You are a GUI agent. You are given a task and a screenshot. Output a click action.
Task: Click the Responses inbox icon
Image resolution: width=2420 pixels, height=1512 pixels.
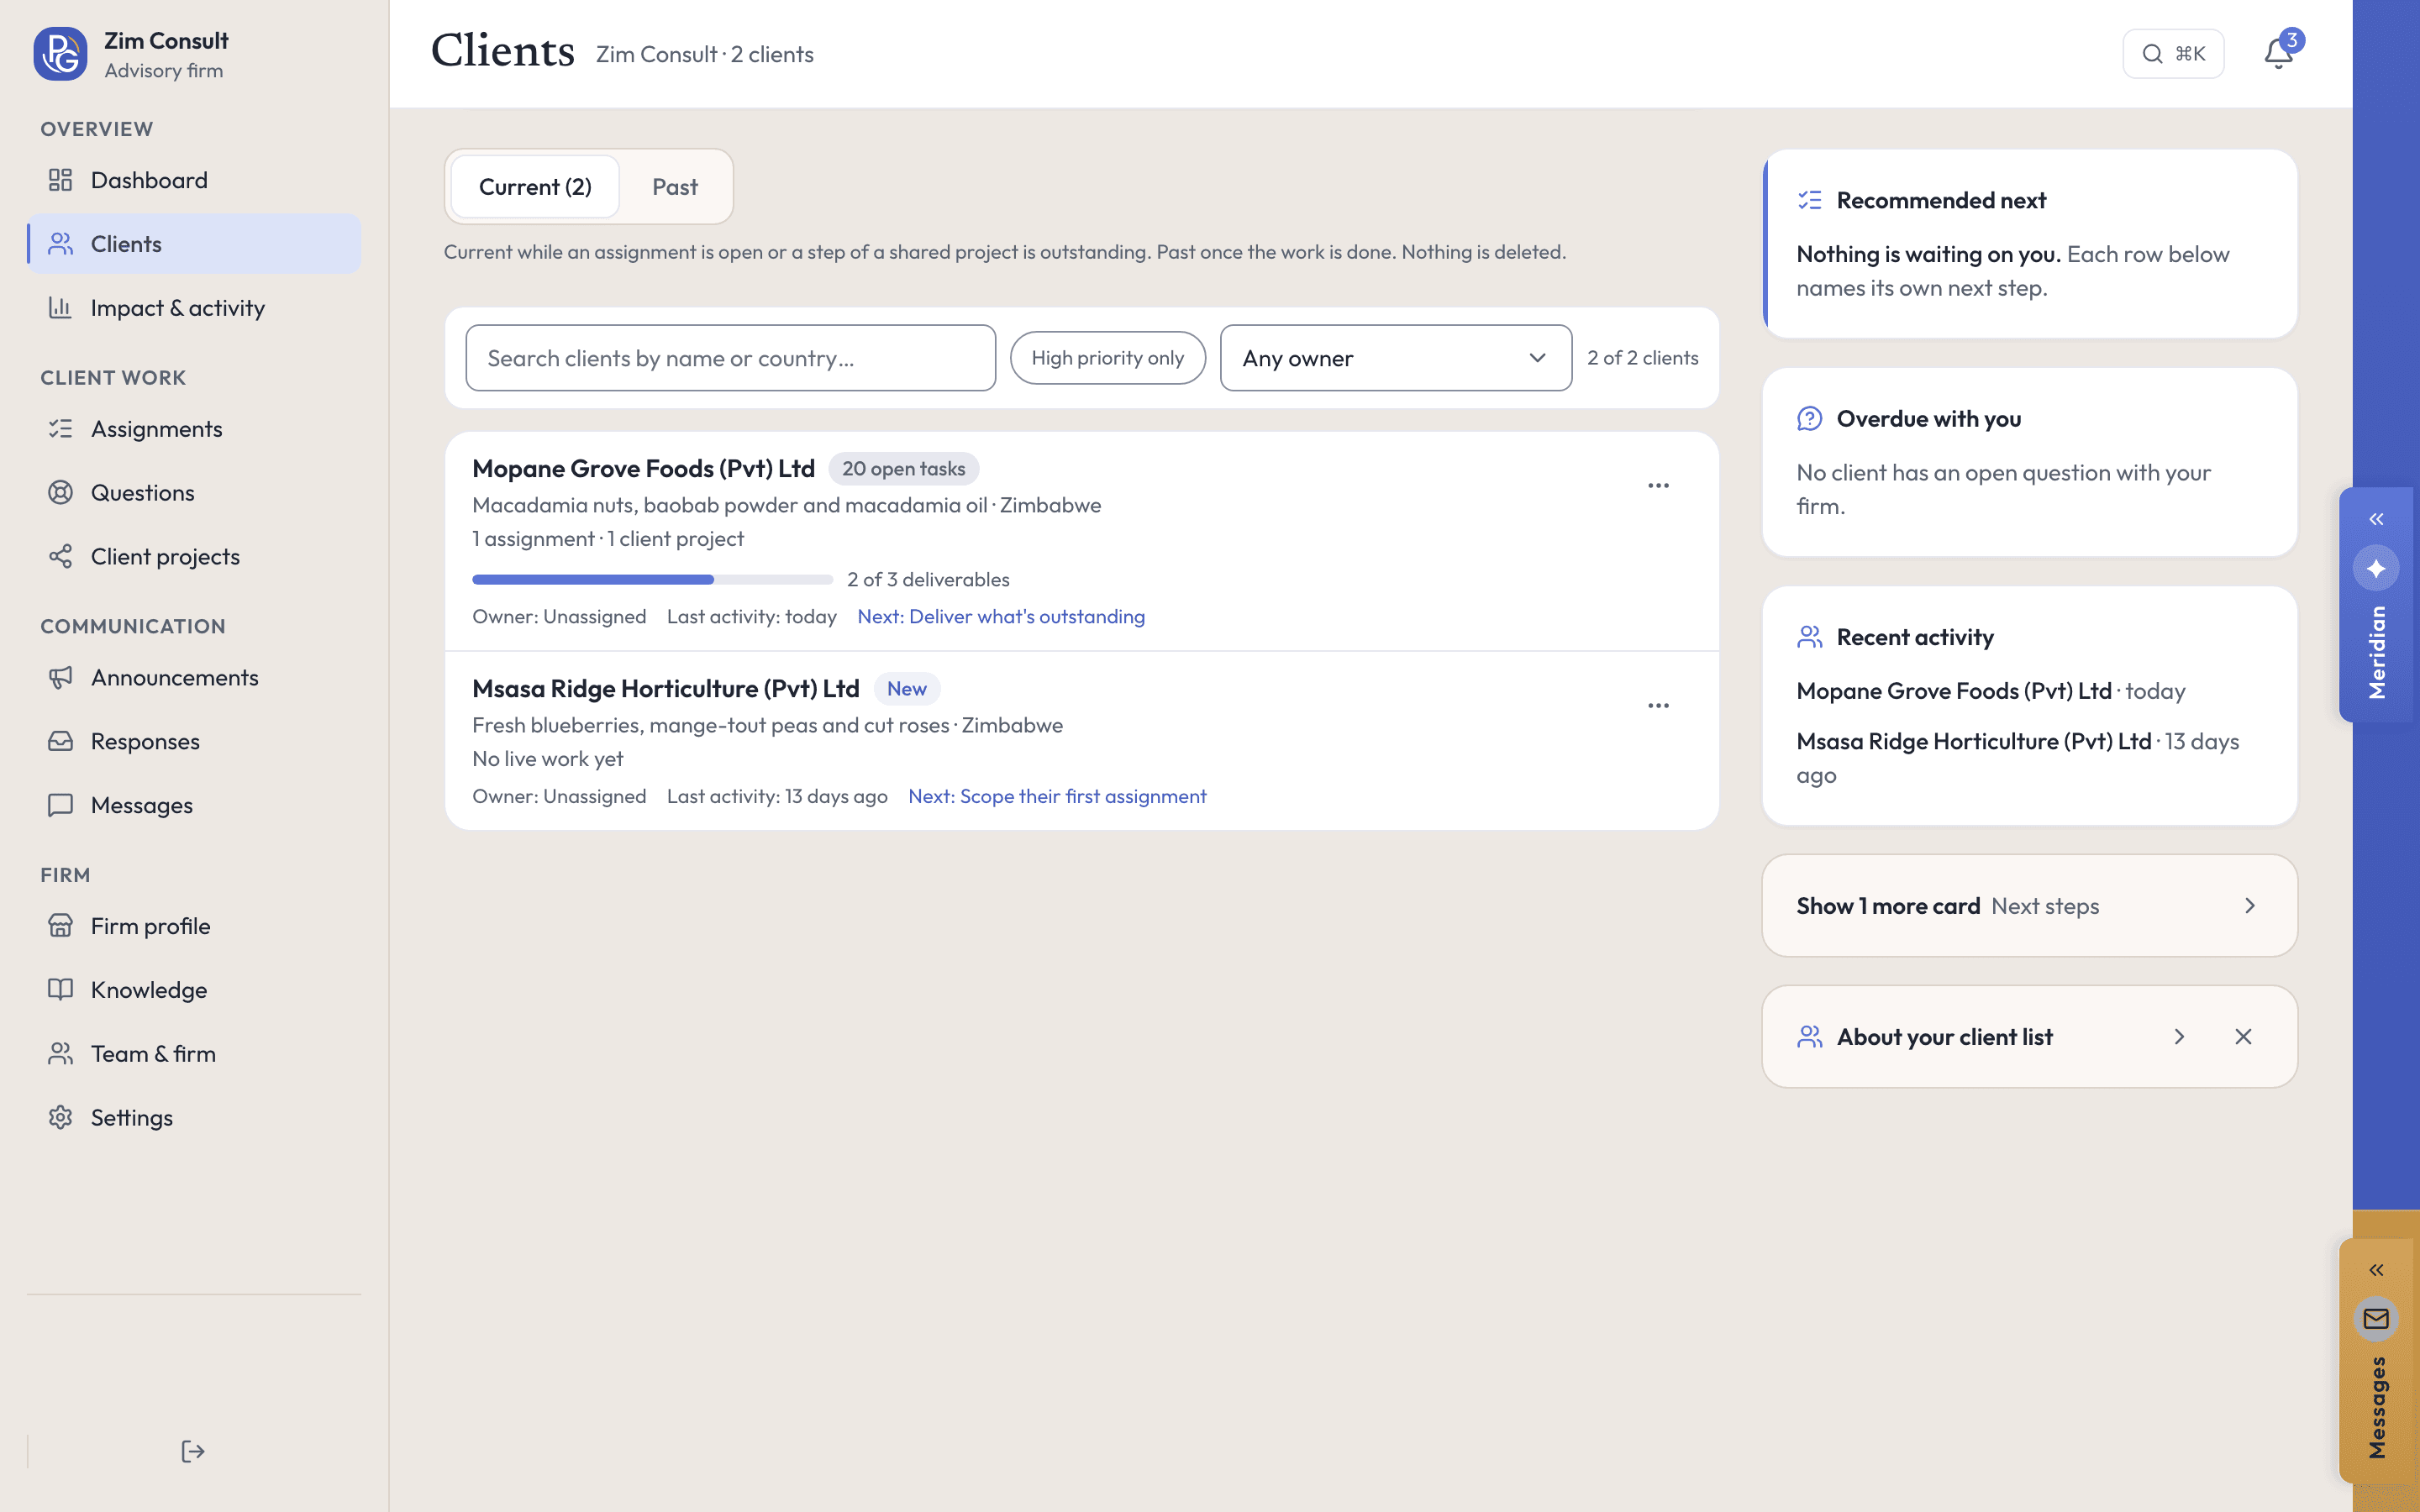pos(60,742)
